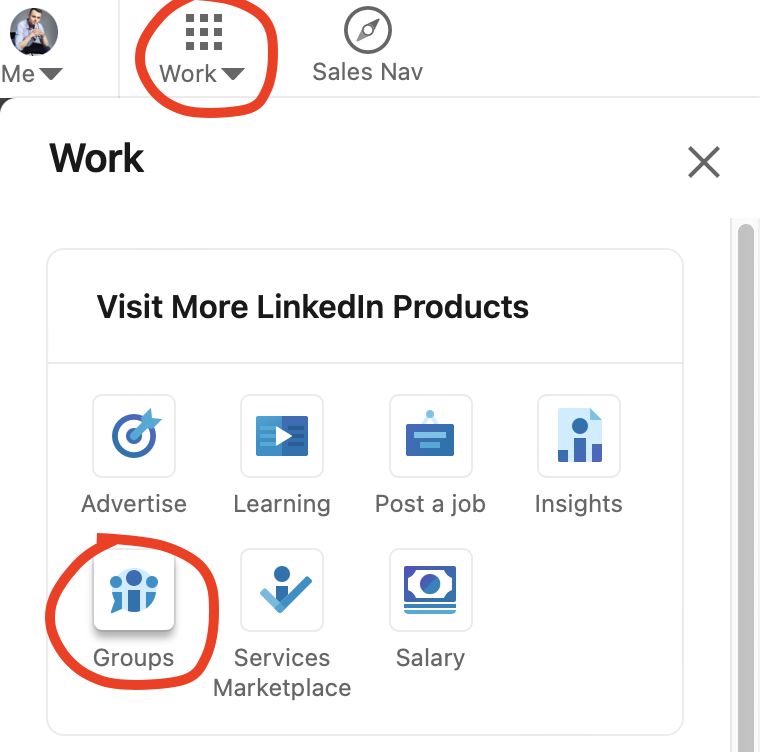Open the Services Marketplace icon

(282, 590)
